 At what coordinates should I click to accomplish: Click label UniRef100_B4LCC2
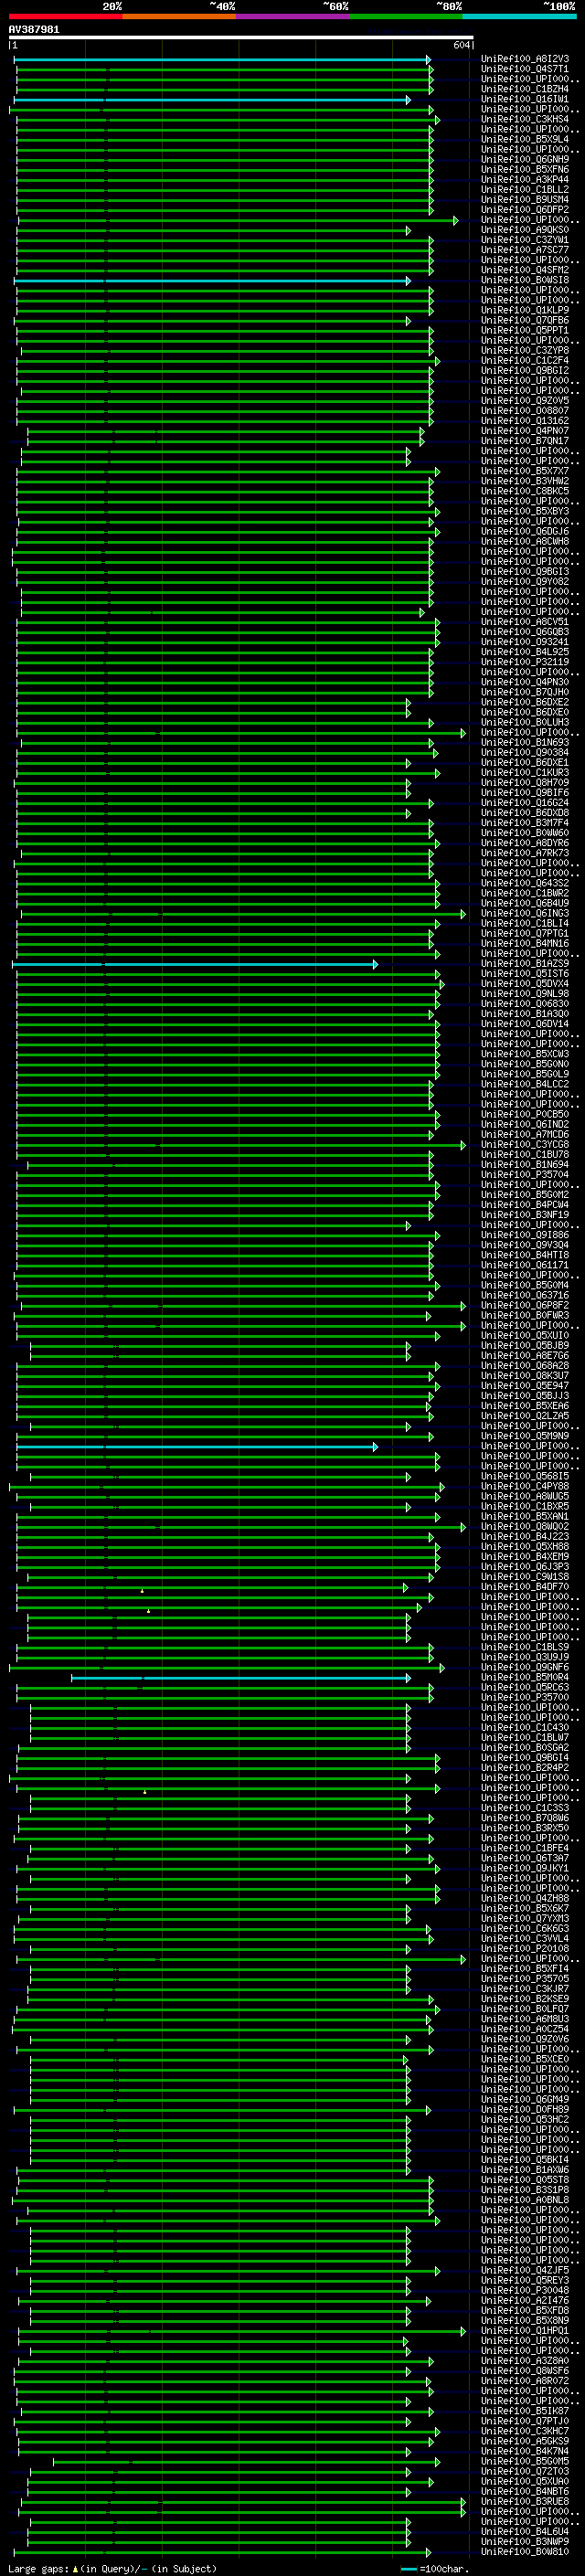(x=525, y=1084)
